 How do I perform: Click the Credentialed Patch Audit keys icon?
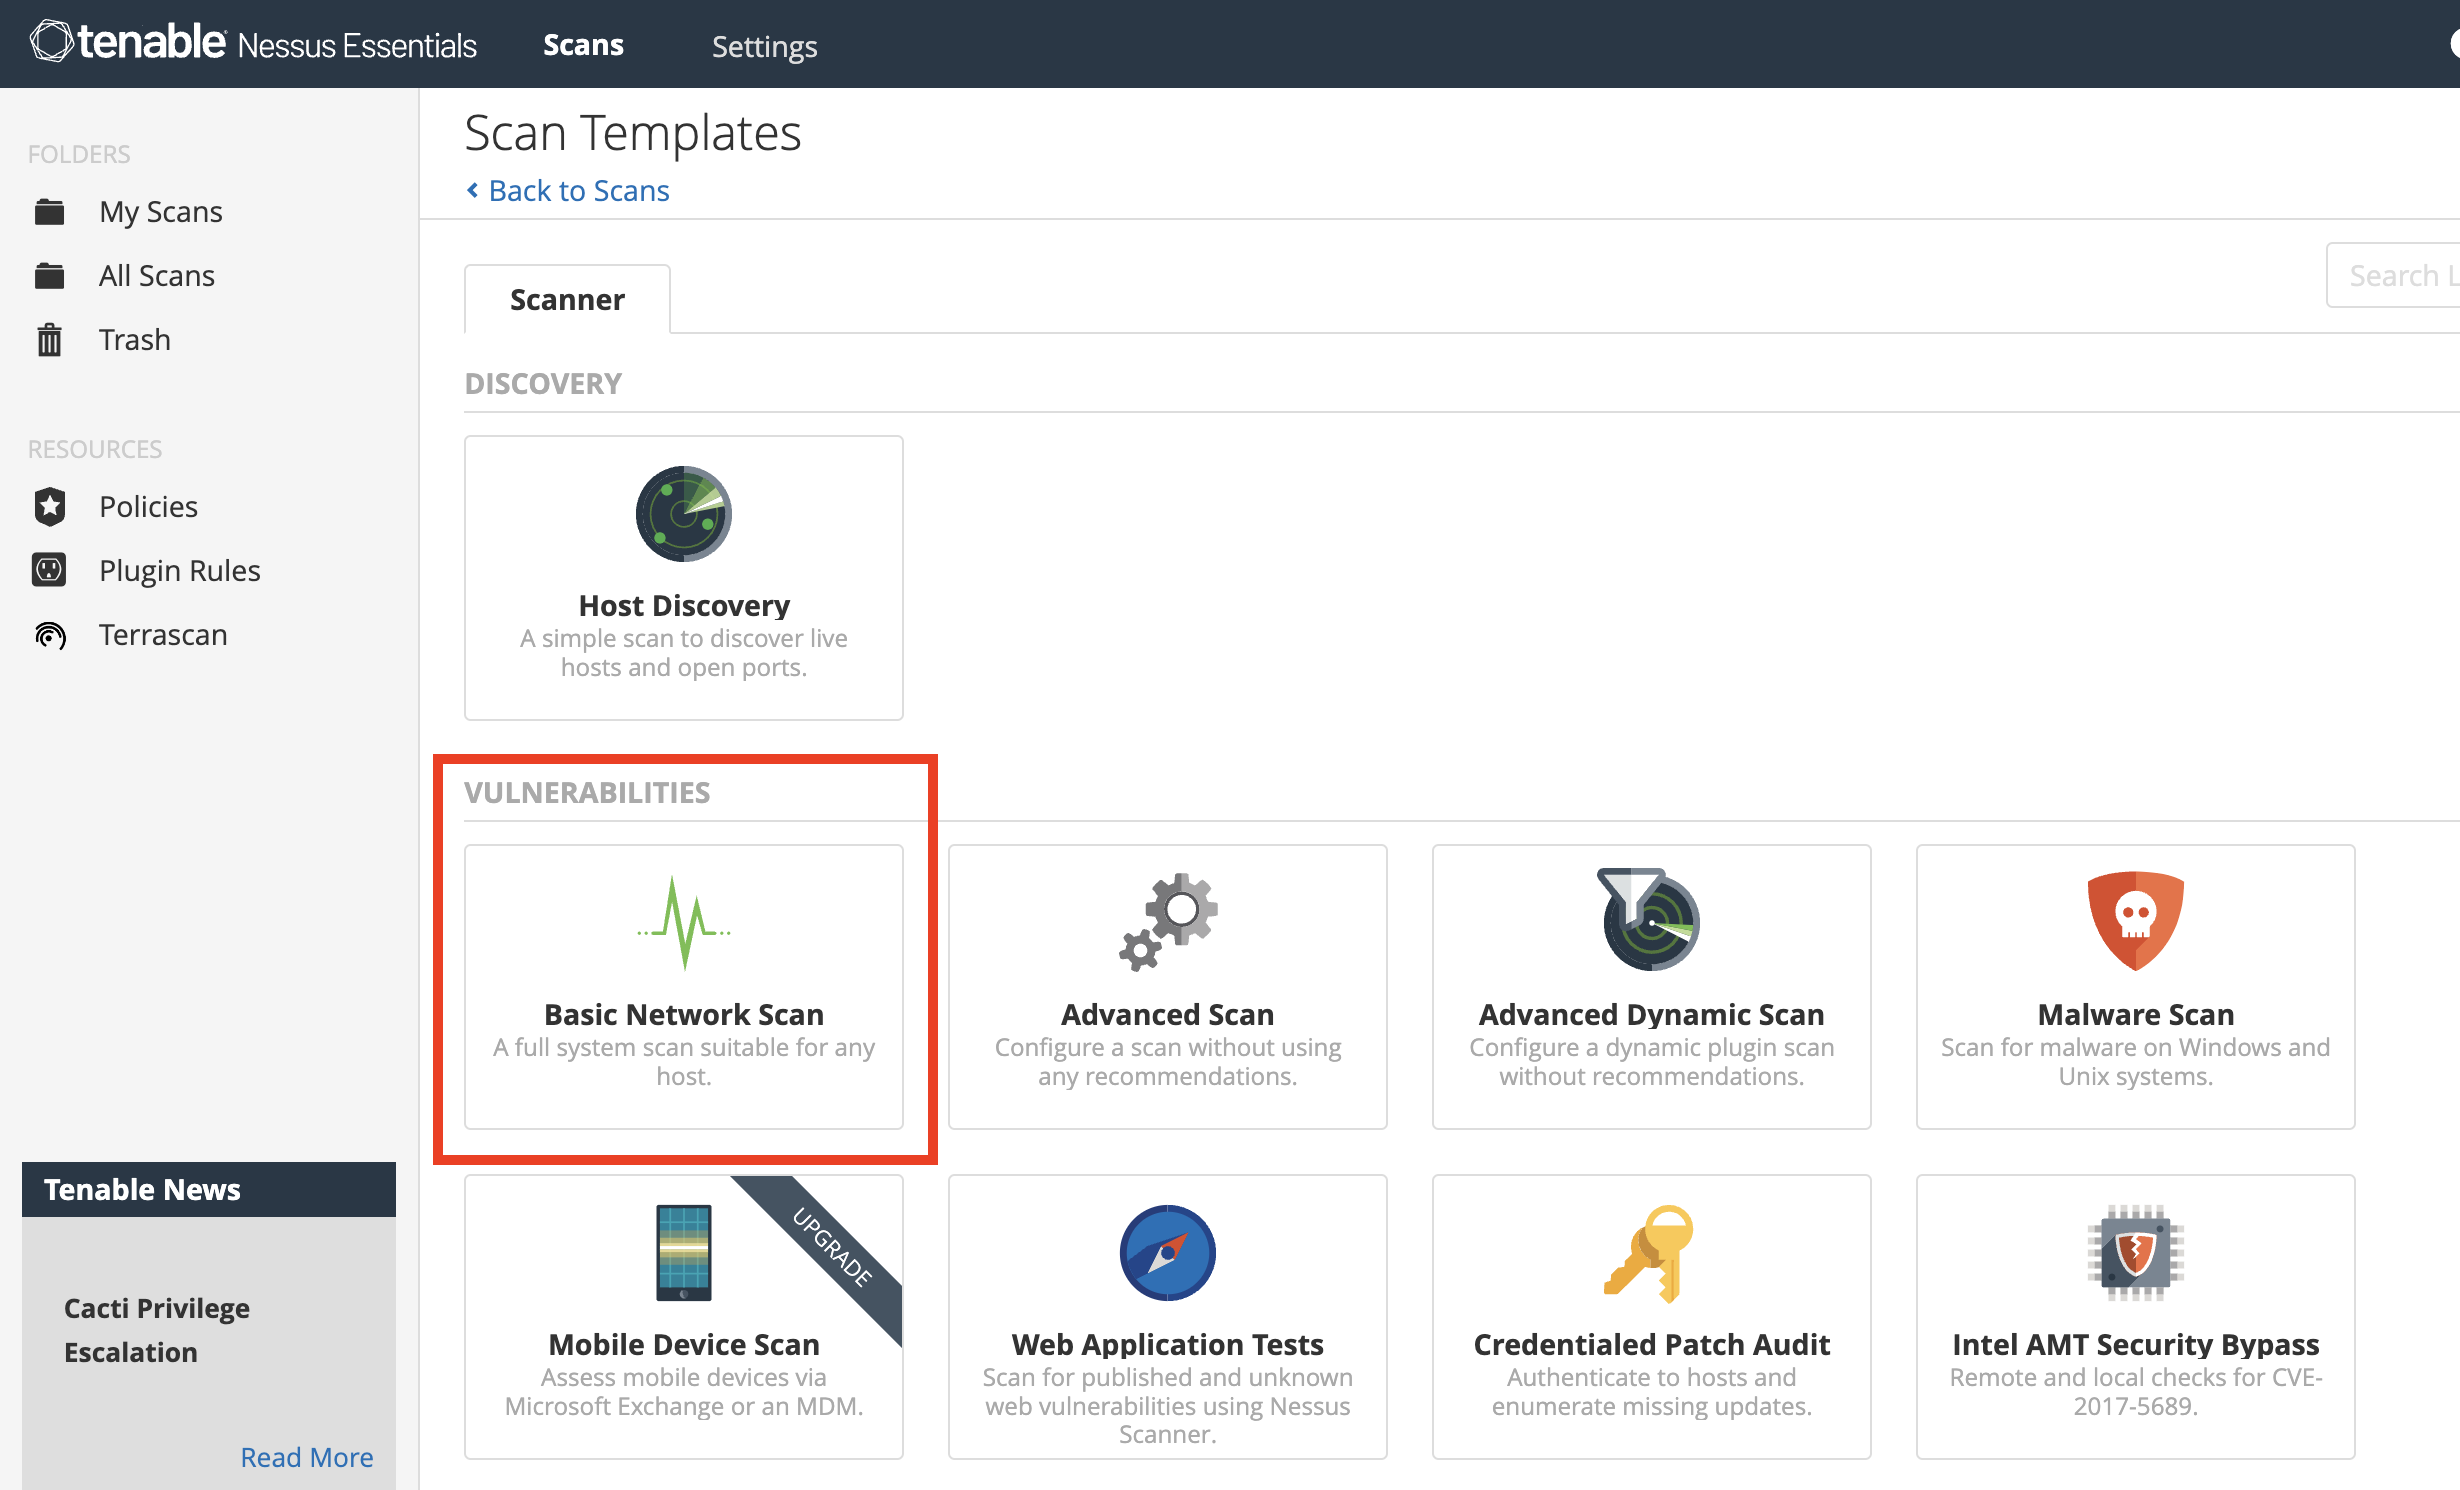point(1650,1253)
